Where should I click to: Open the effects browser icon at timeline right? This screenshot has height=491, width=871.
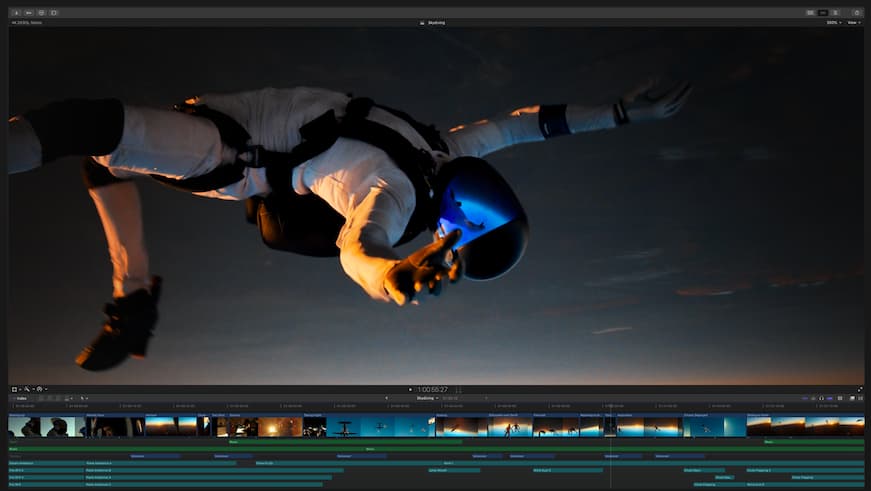[x=851, y=398]
